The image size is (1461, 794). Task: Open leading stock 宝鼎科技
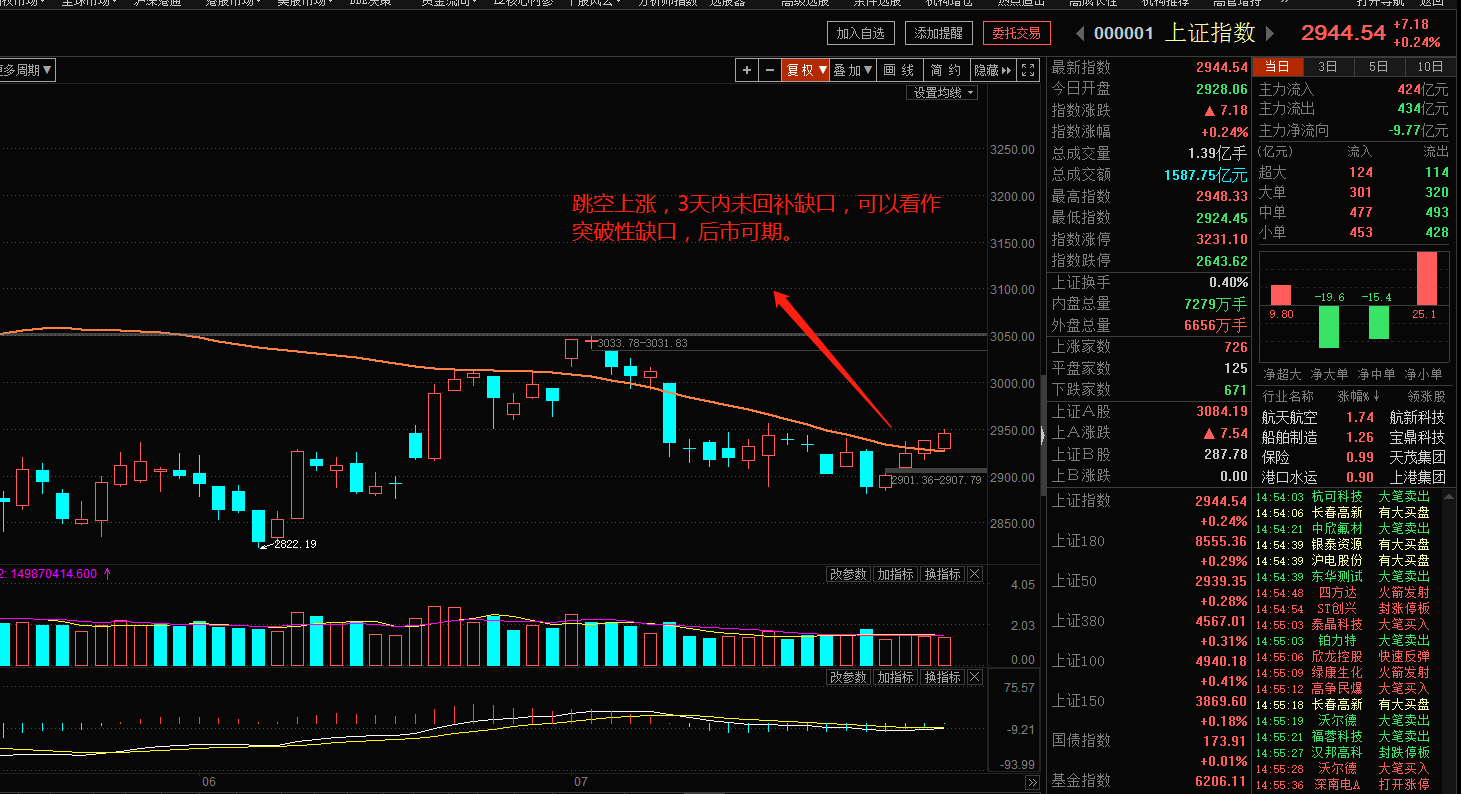click(1417, 437)
